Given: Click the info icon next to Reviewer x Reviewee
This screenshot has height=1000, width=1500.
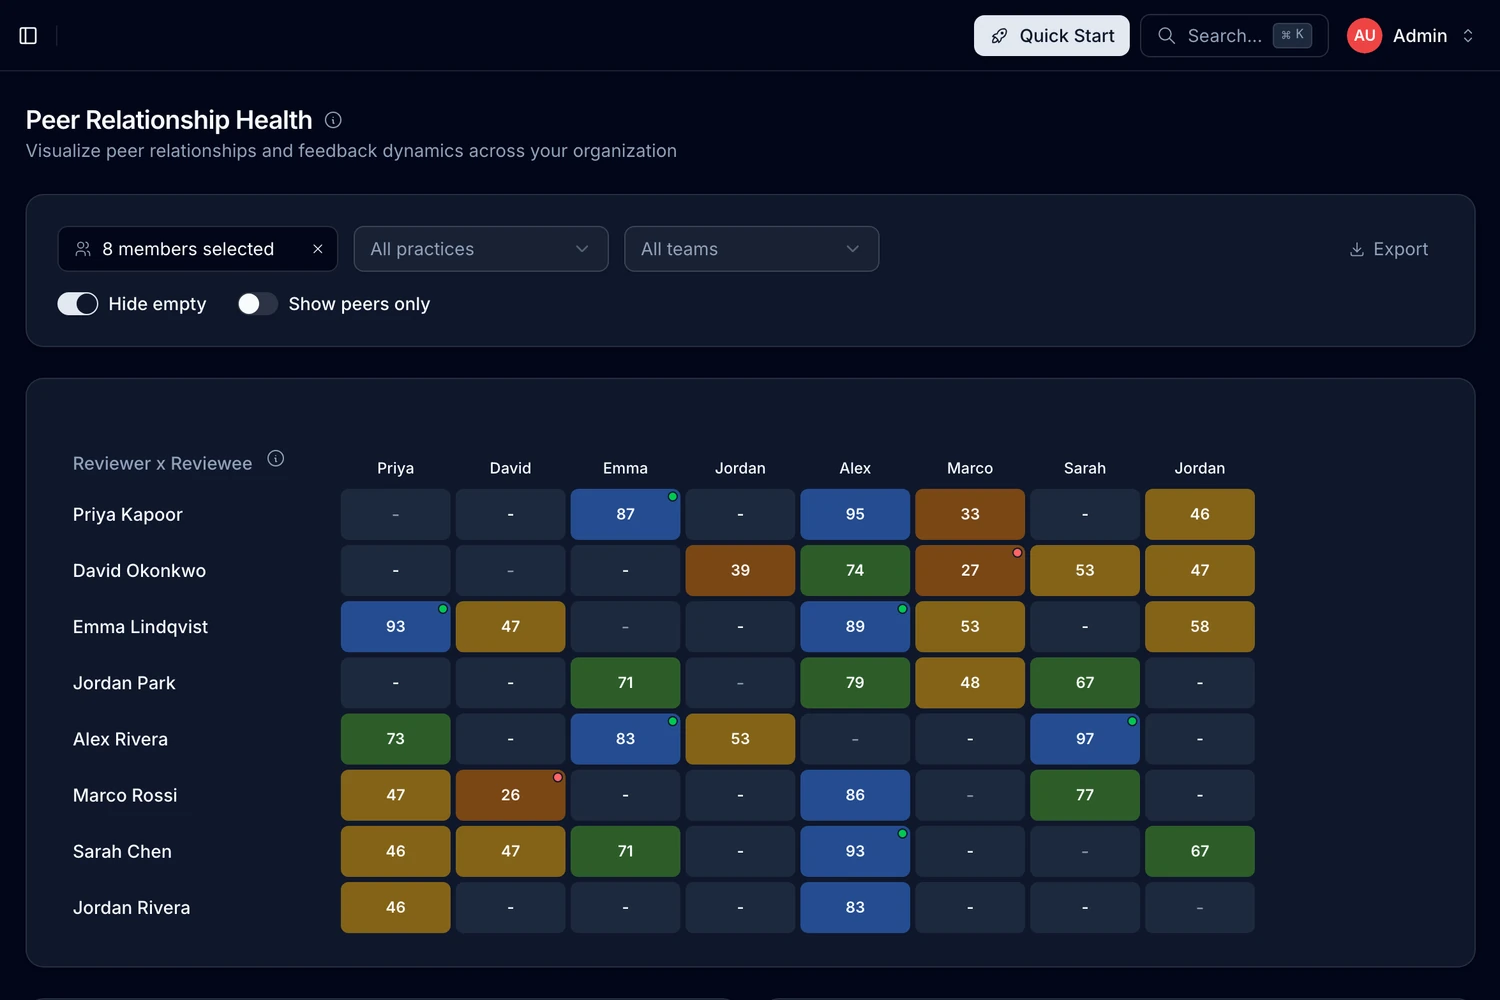Looking at the screenshot, I should pyautogui.click(x=276, y=459).
